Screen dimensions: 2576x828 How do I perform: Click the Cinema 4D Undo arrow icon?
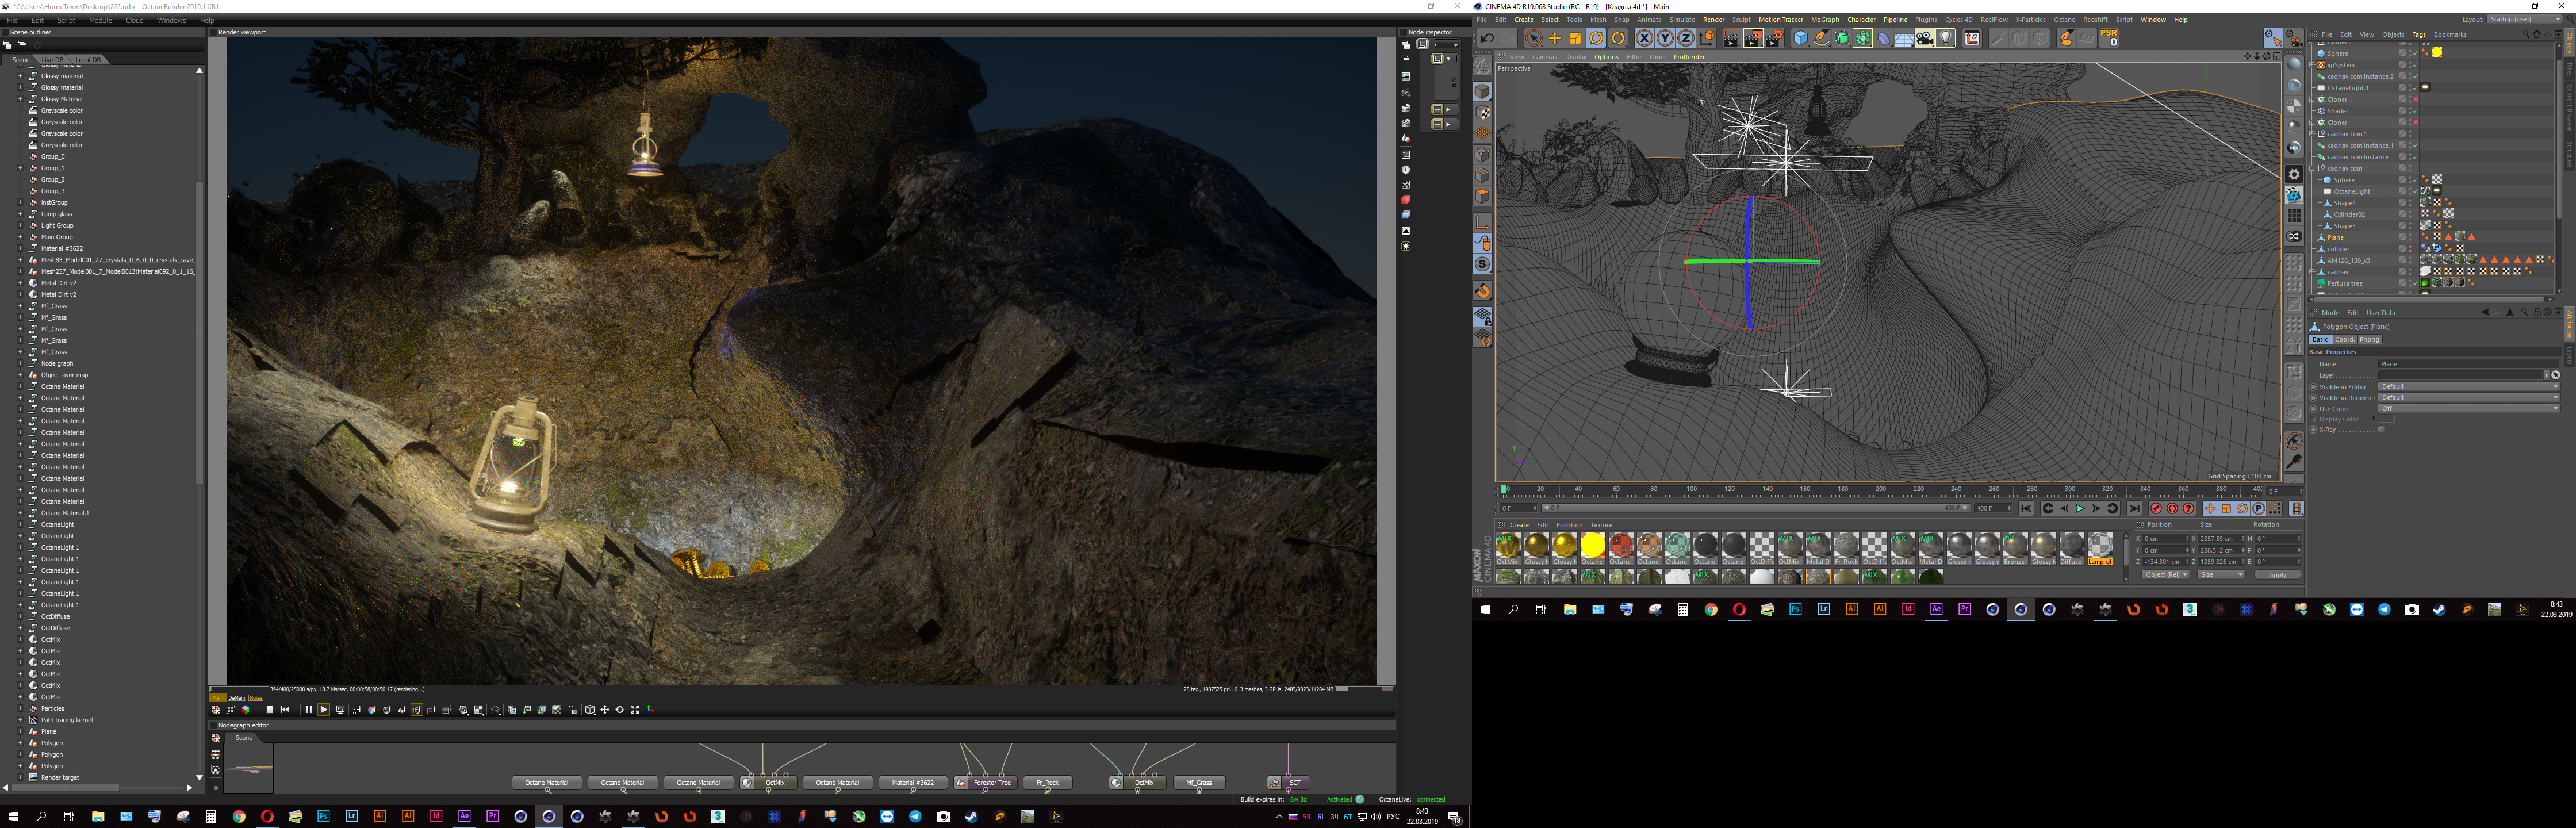point(1487,38)
